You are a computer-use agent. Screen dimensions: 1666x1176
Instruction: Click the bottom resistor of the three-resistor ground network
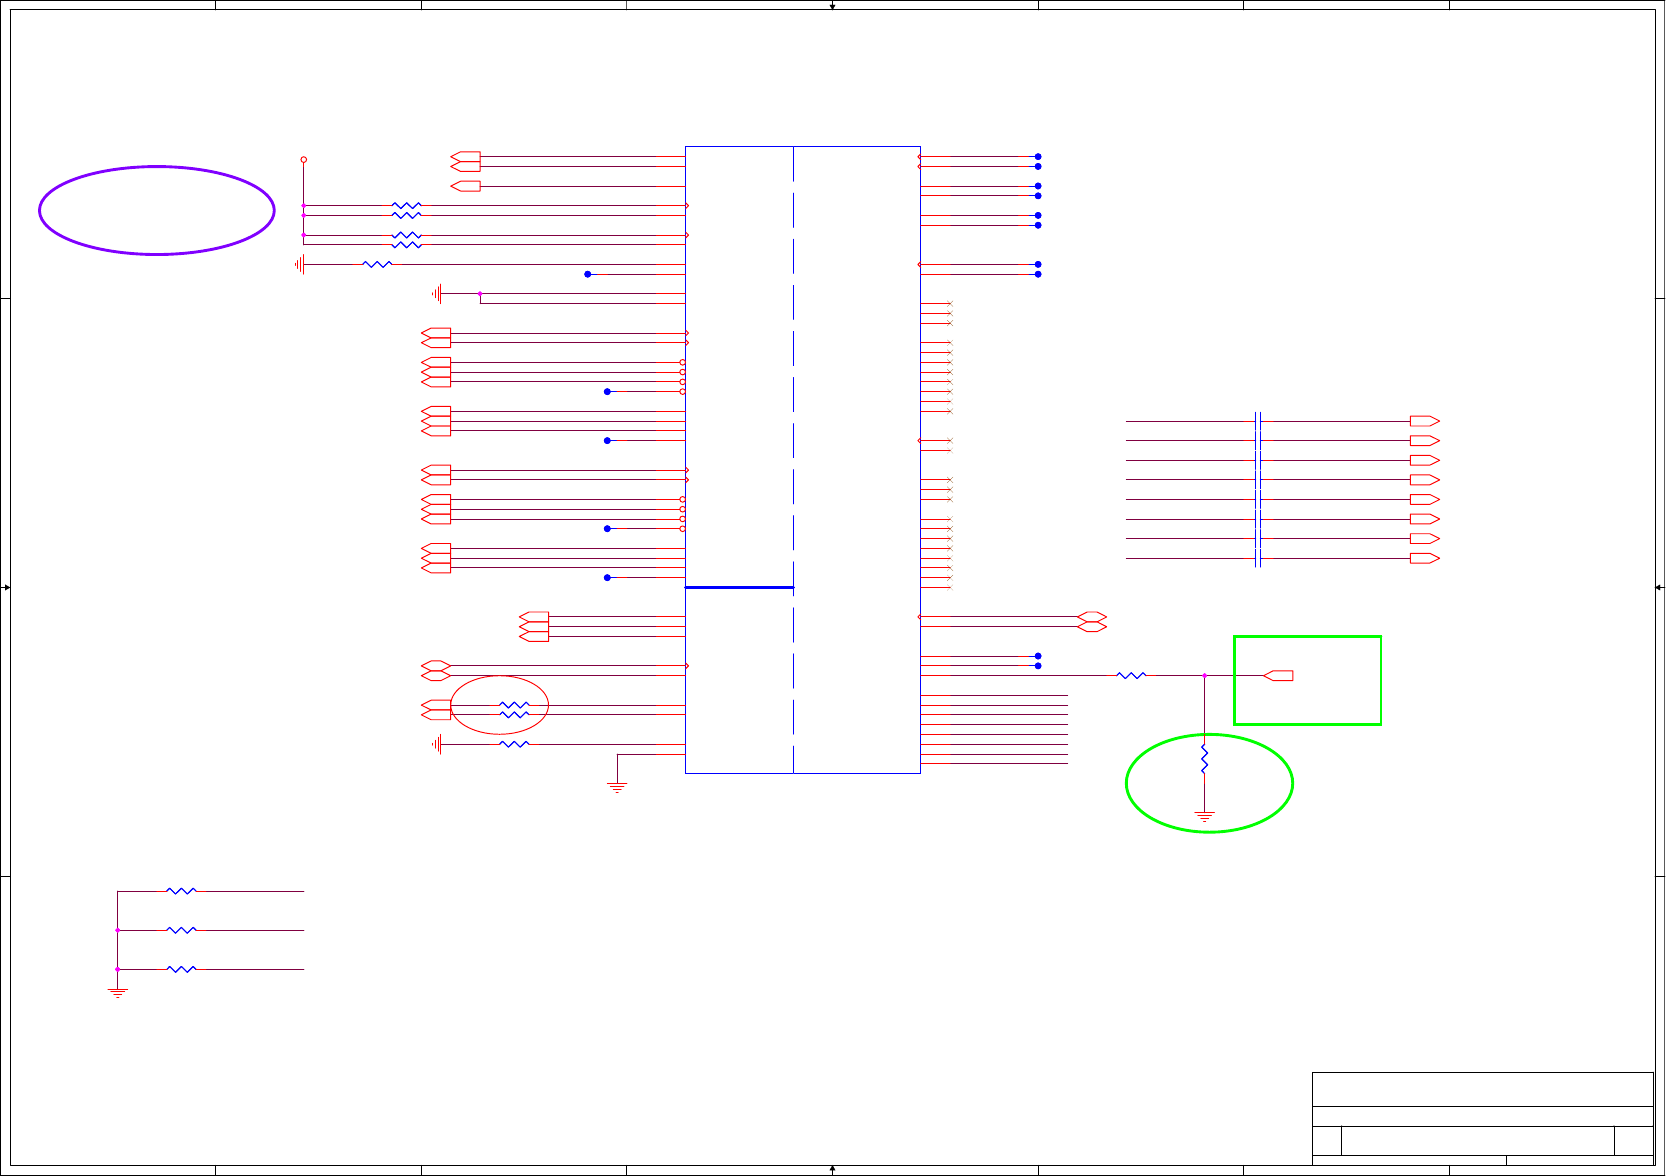click(x=181, y=969)
